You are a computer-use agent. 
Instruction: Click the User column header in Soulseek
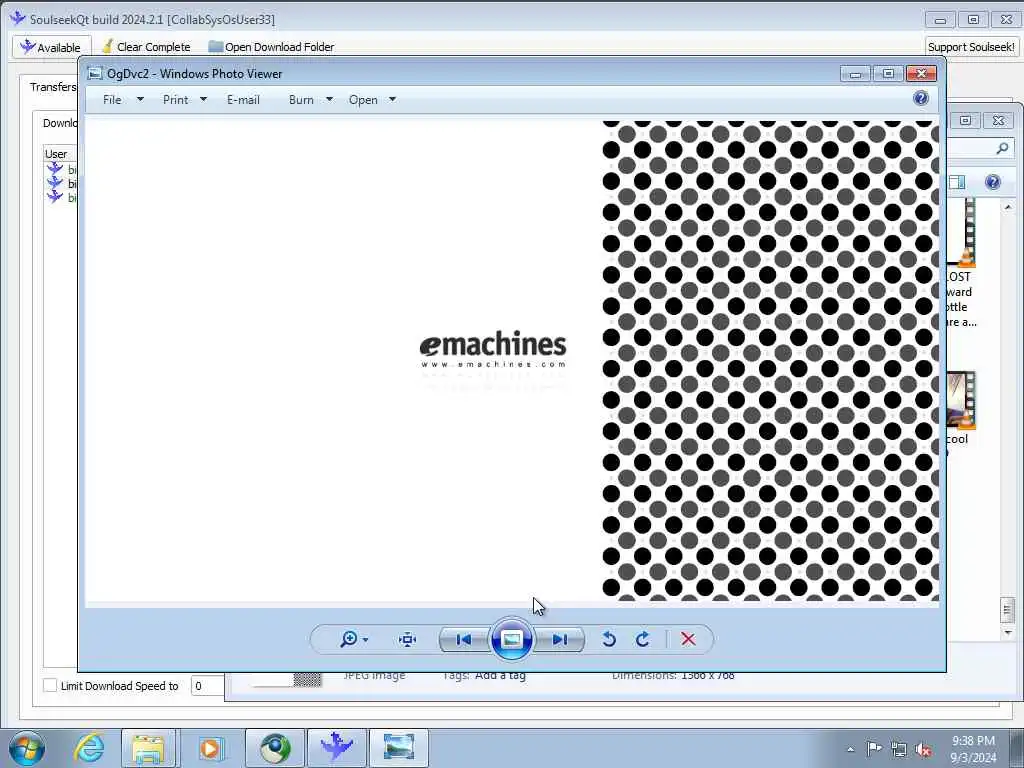[x=59, y=154]
